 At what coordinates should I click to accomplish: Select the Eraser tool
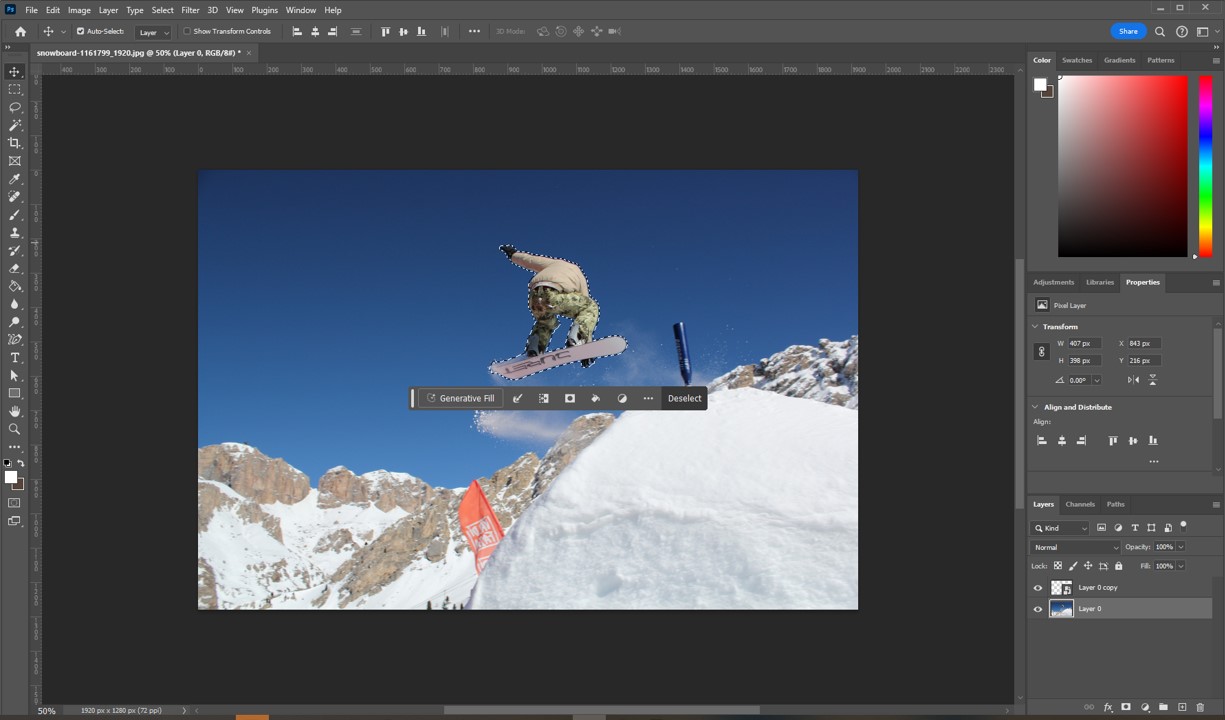(x=14, y=268)
